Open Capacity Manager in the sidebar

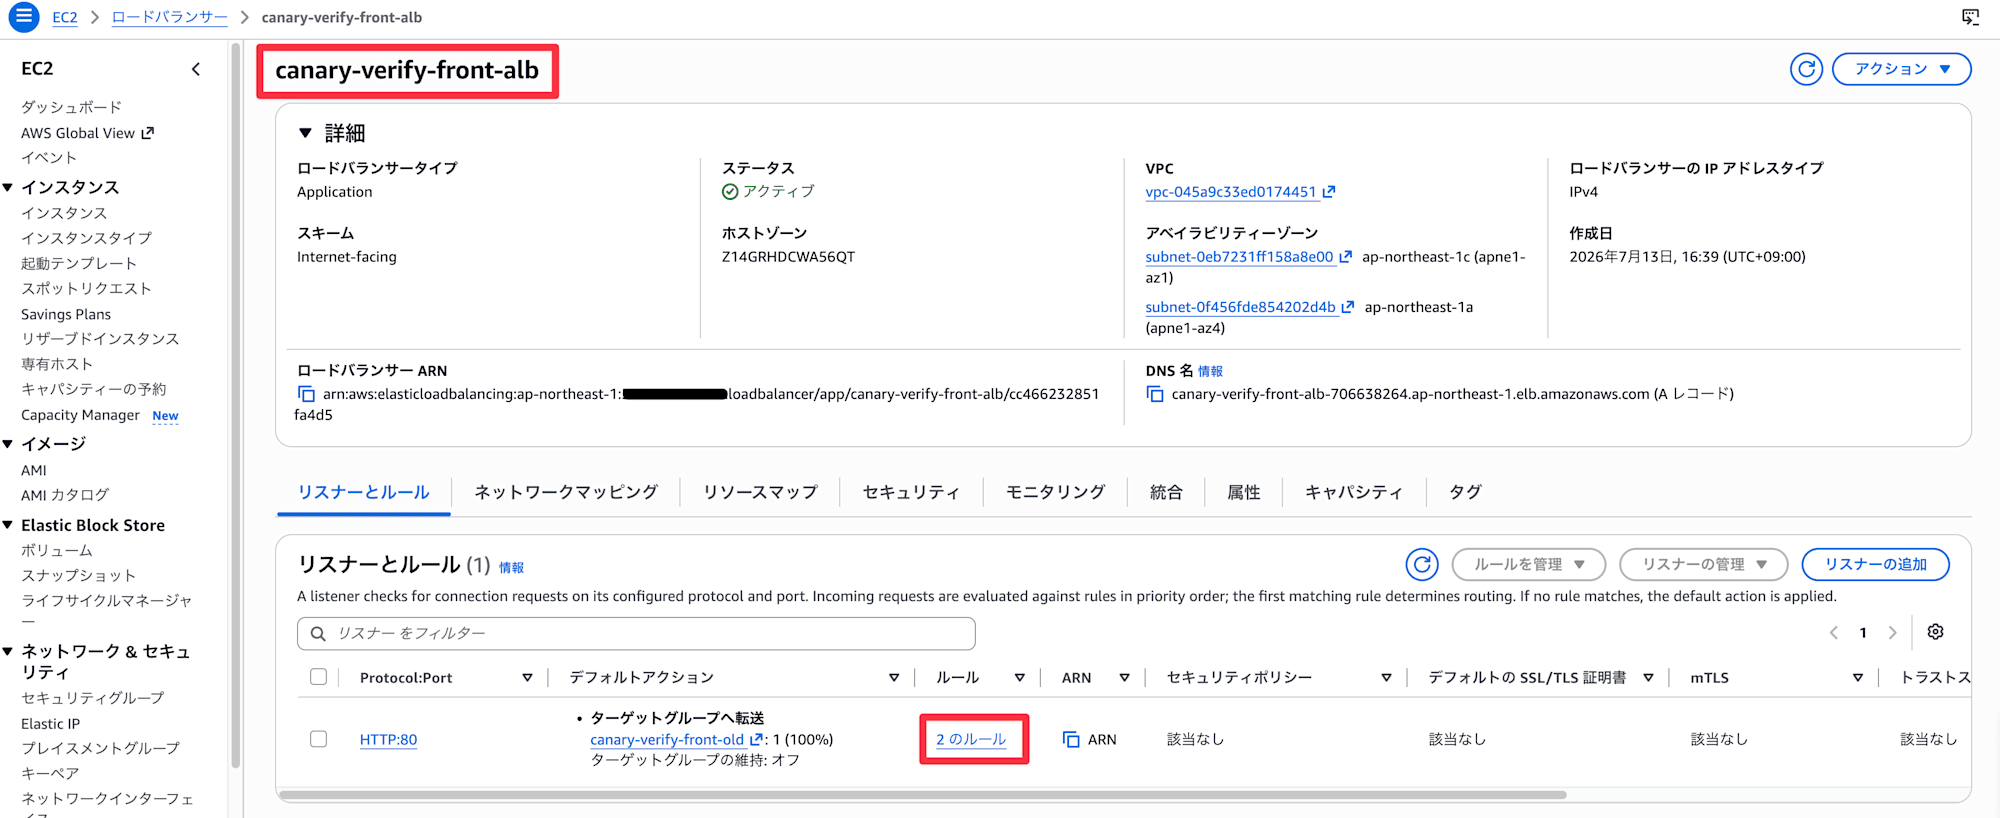80,414
